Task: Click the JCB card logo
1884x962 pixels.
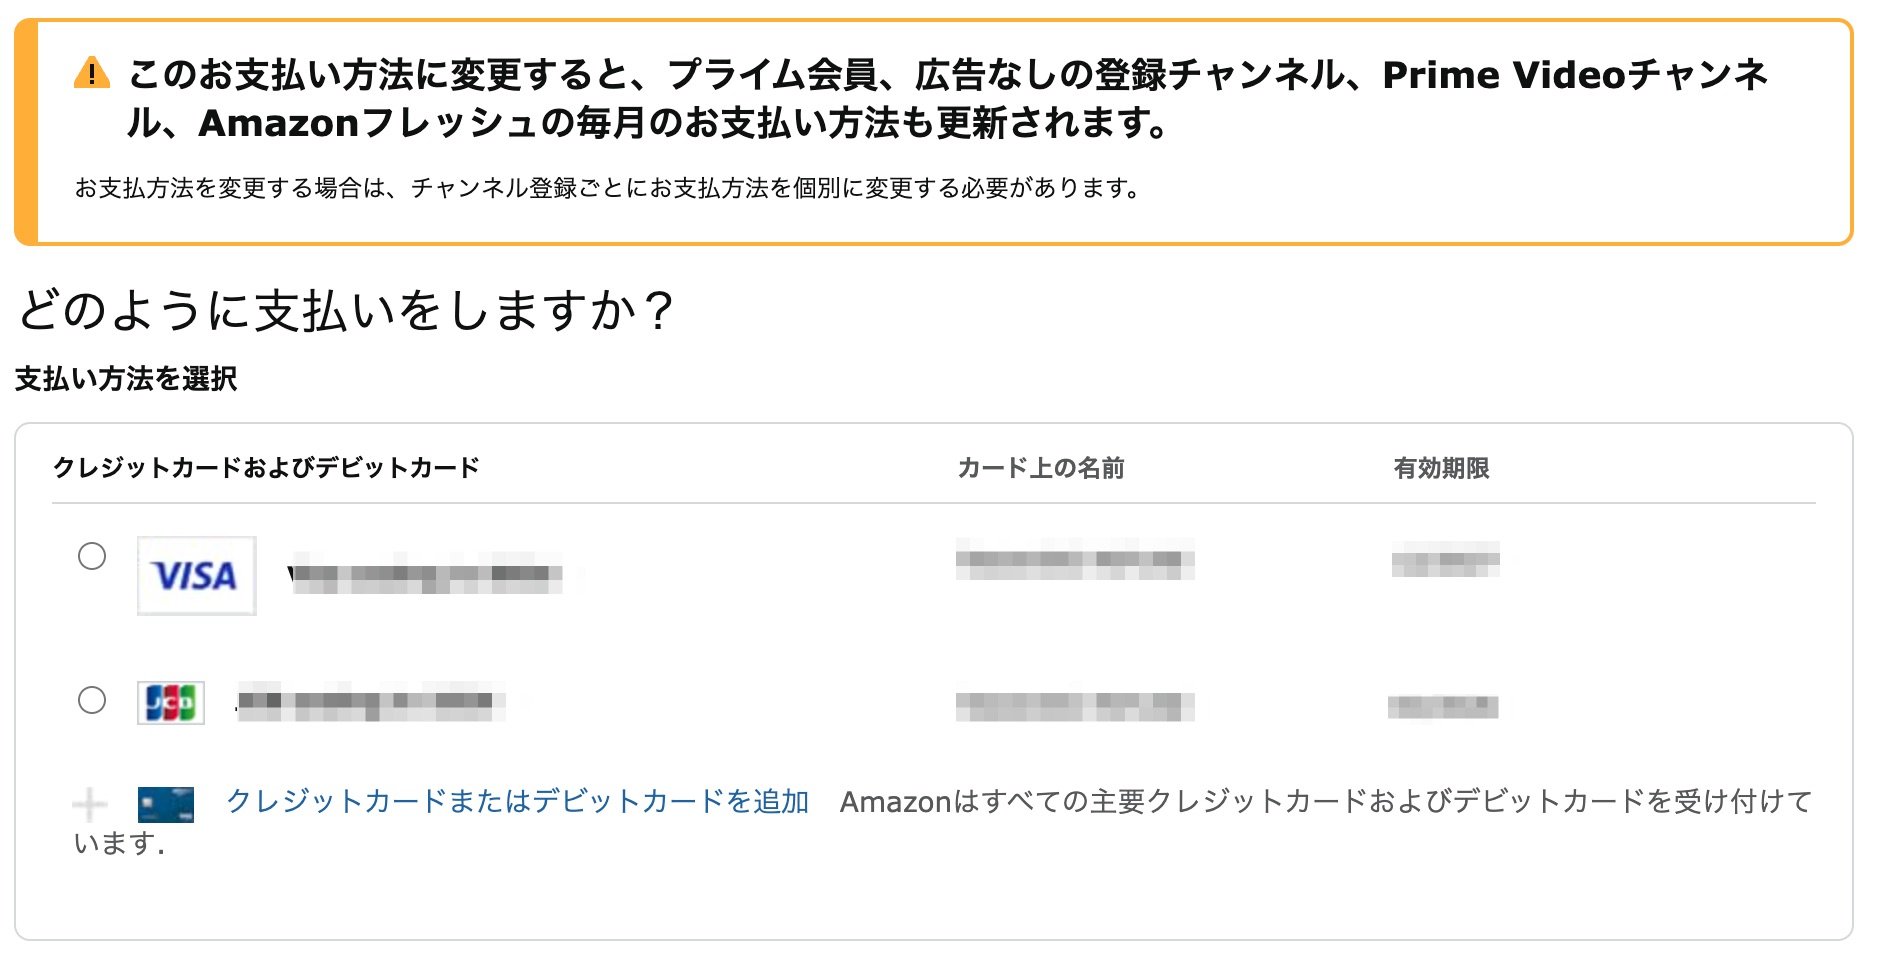Action: [171, 702]
